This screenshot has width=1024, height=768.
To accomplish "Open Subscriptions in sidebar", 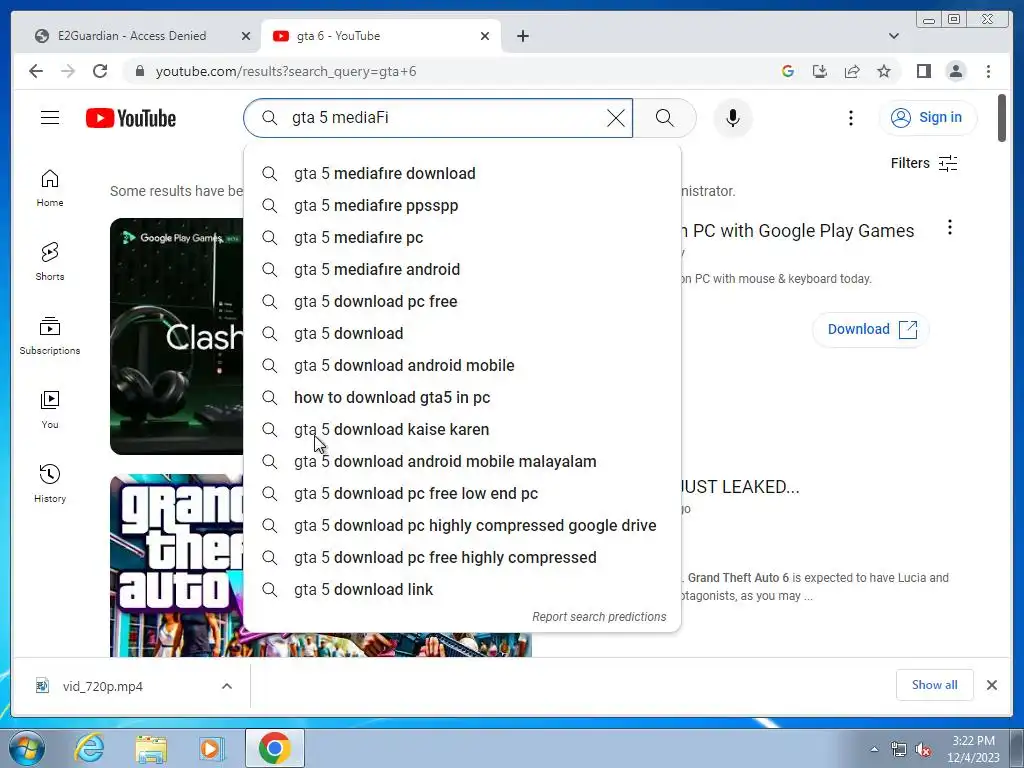I will pos(50,336).
